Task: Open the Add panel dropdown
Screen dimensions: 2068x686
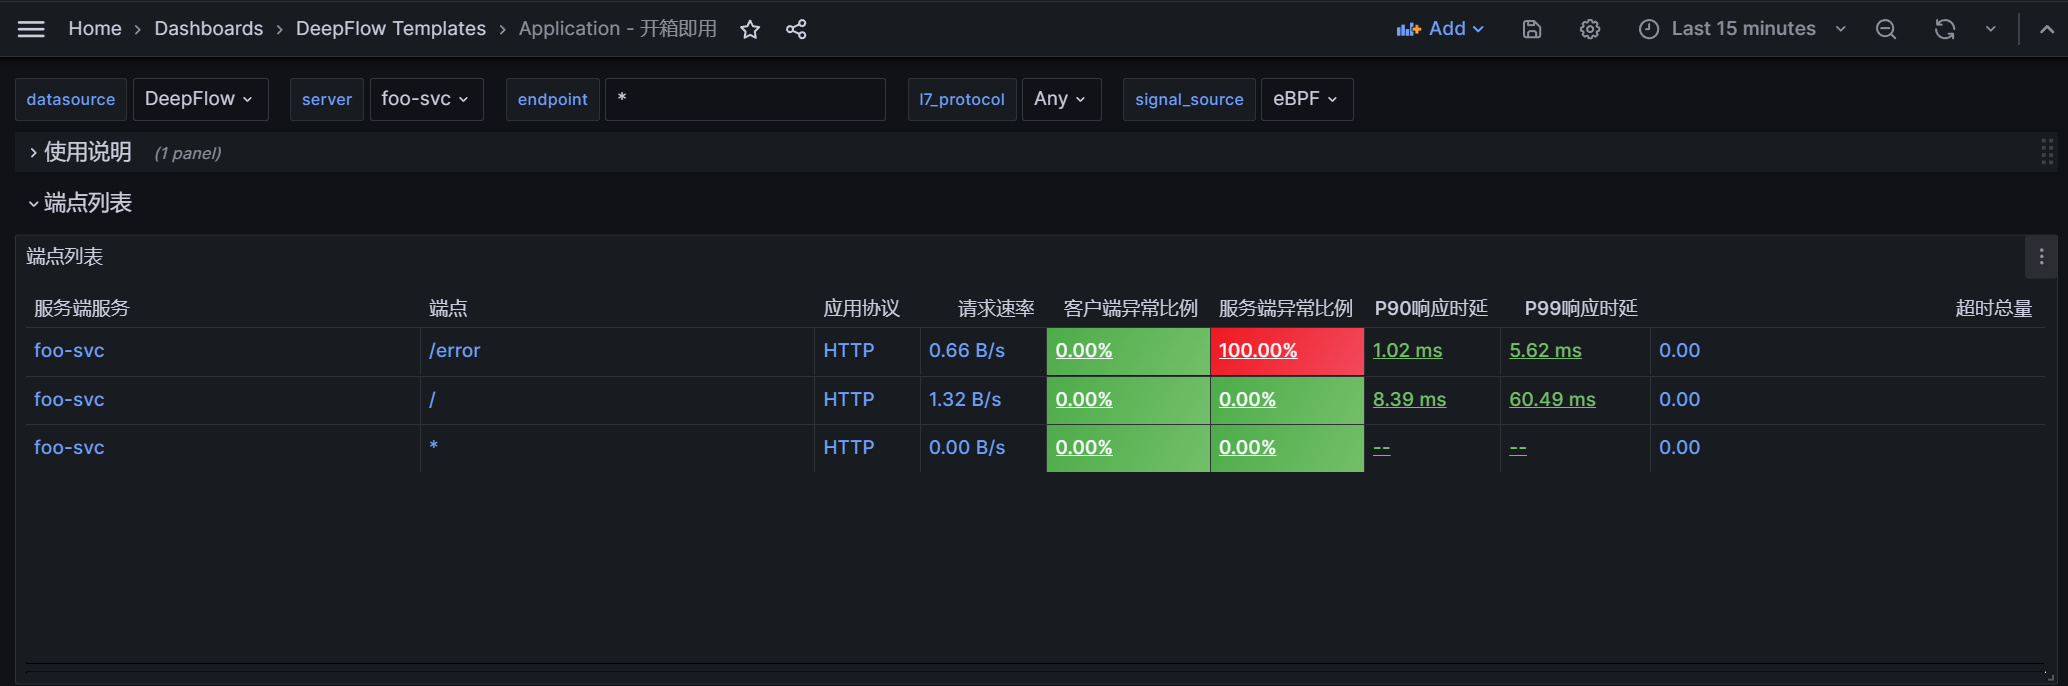Action: point(1440,29)
